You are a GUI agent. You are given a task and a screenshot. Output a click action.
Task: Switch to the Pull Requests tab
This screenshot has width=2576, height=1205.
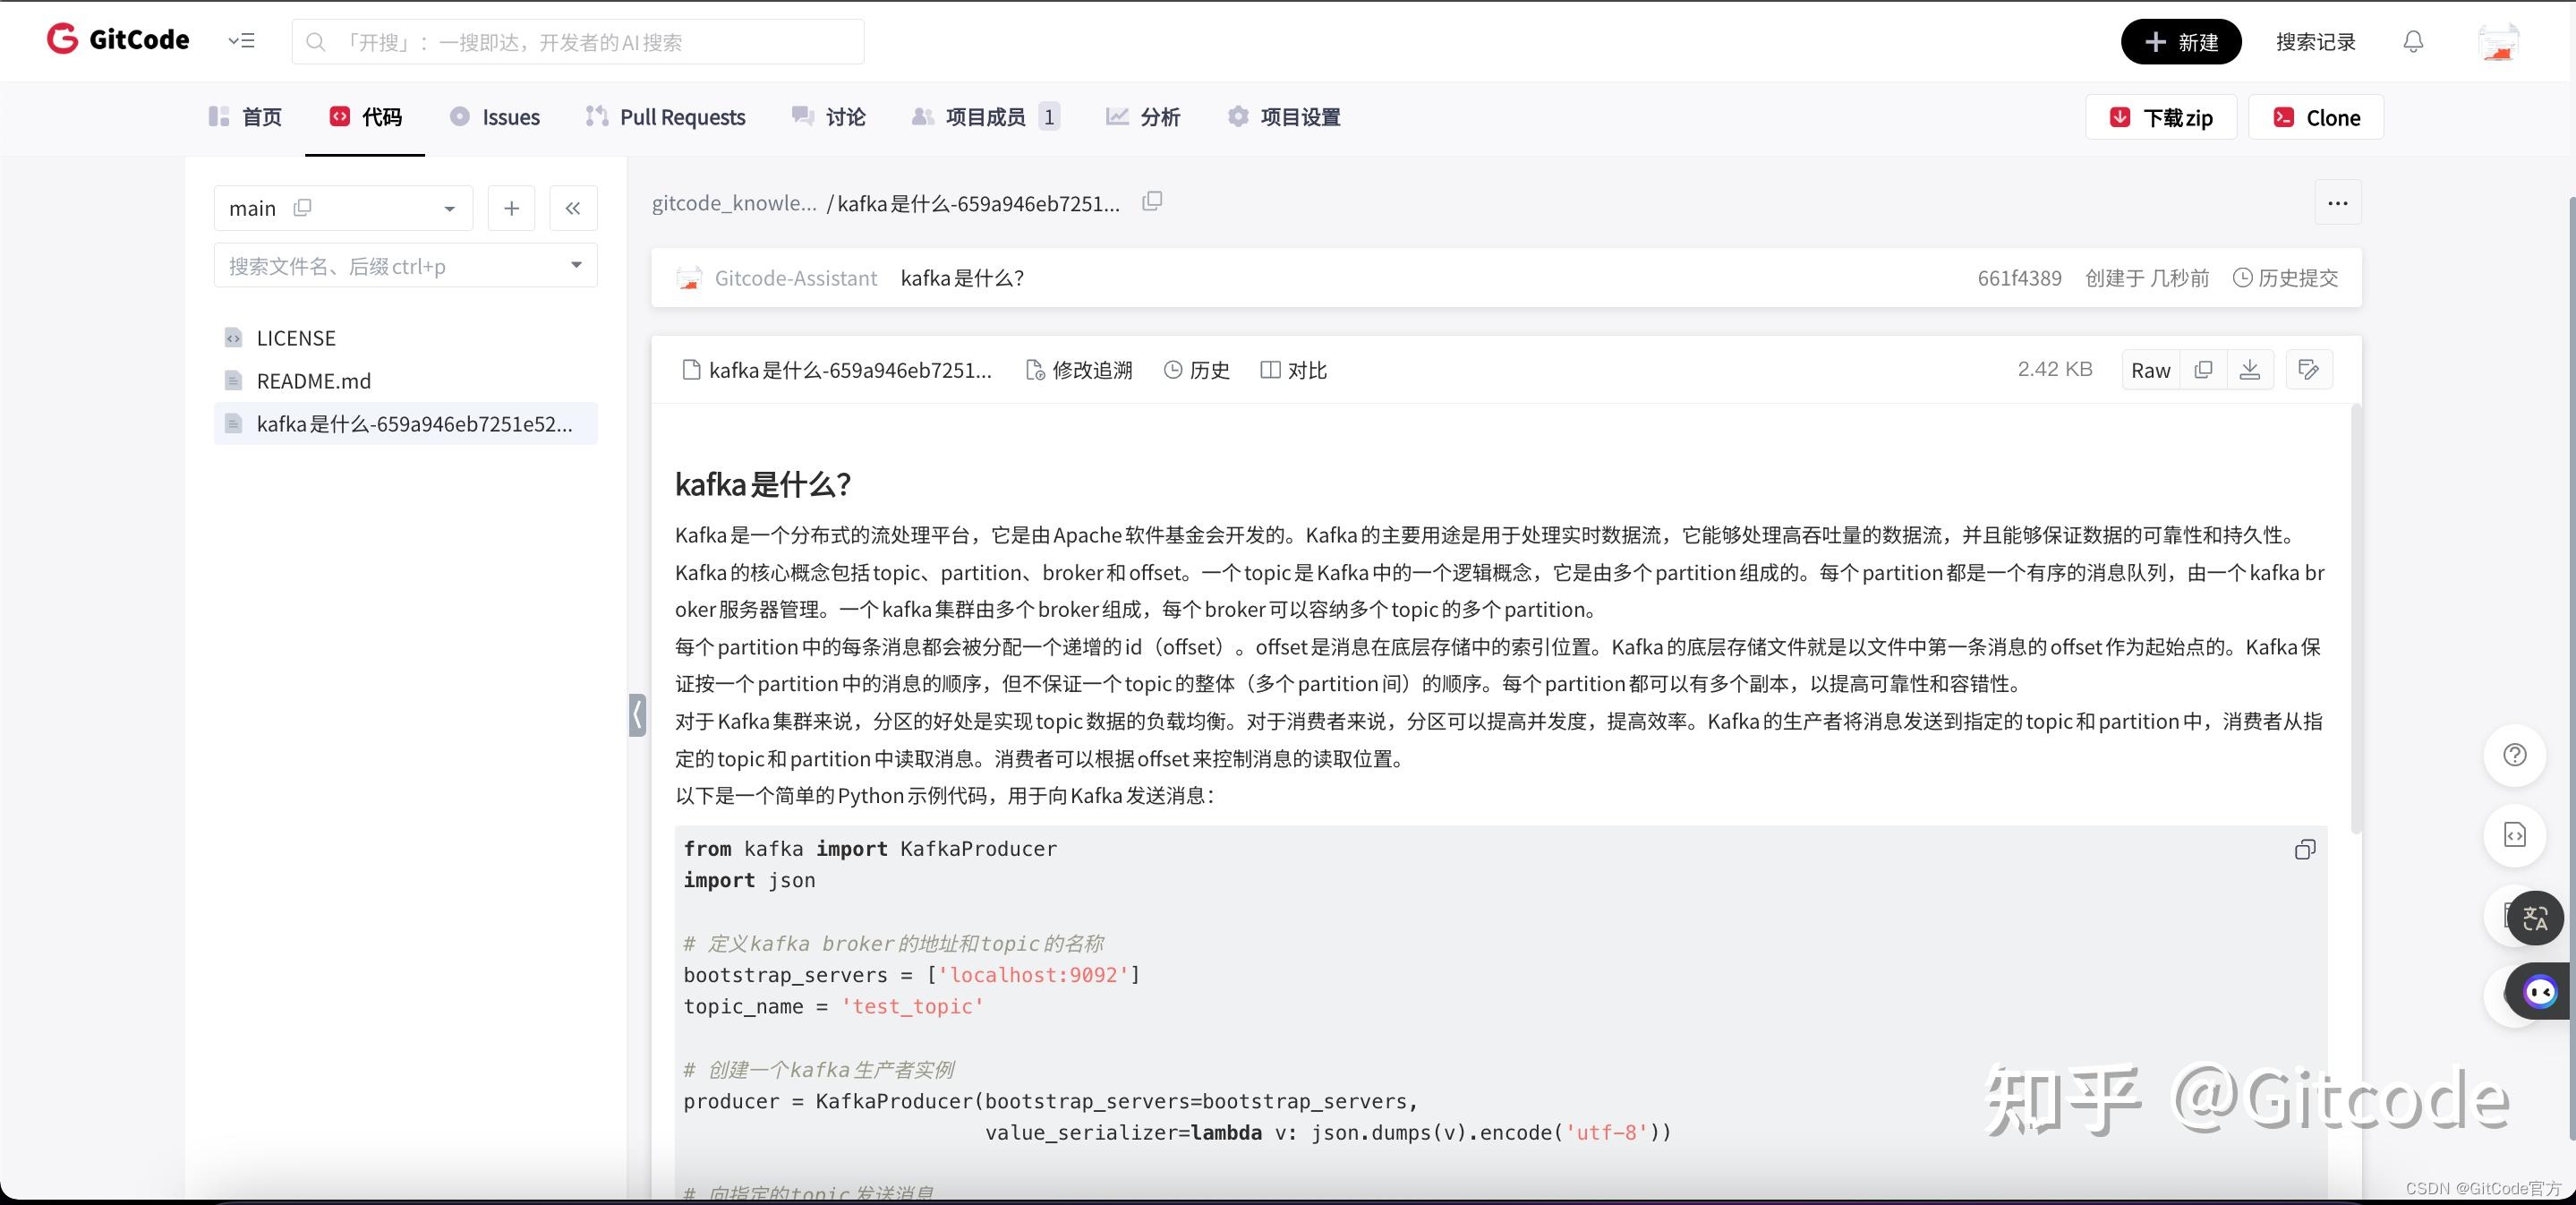pos(665,116)
